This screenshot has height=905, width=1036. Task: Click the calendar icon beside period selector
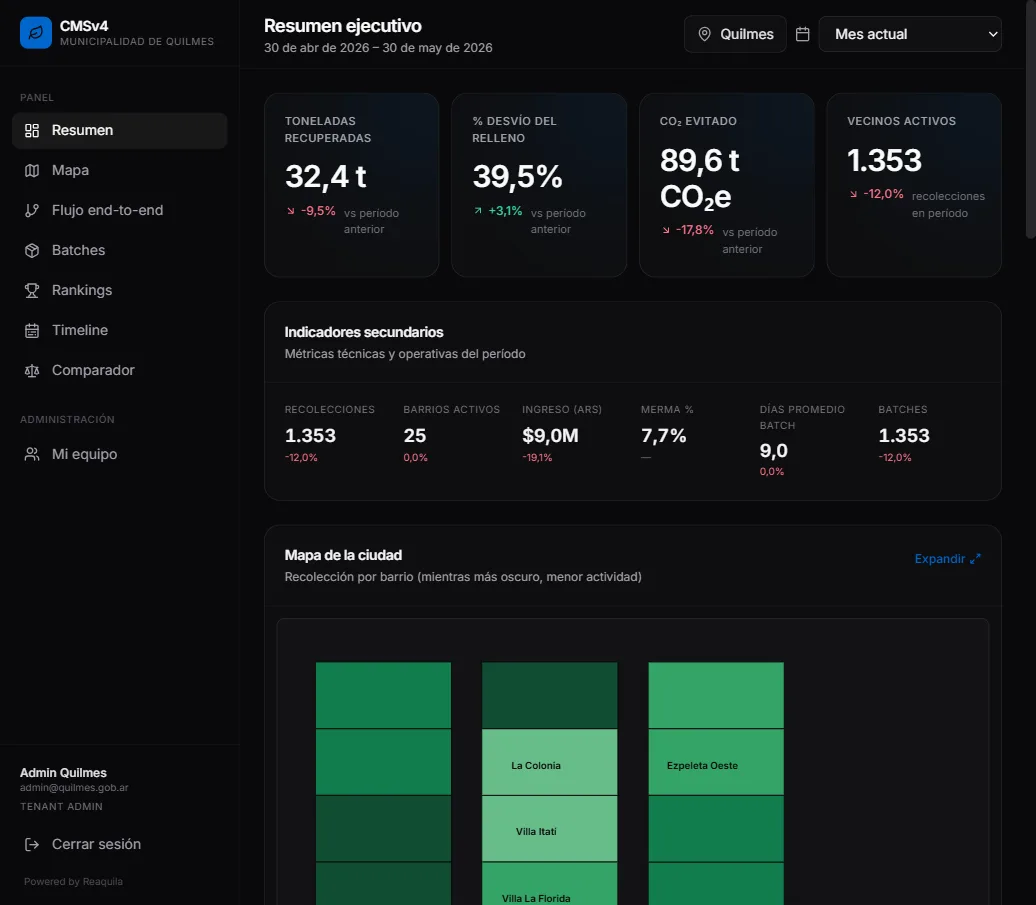(802, 34)
